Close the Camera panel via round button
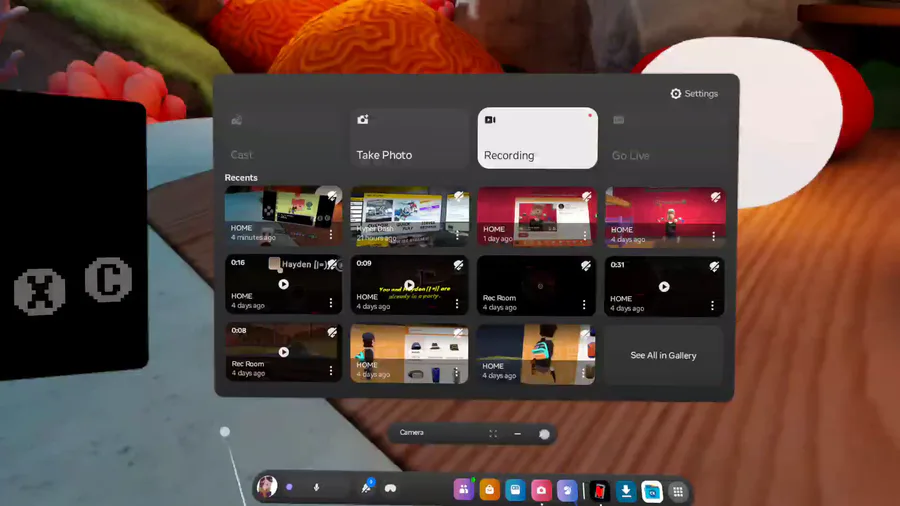The width and height of the screenshot is (900, 506). point(544,434)
